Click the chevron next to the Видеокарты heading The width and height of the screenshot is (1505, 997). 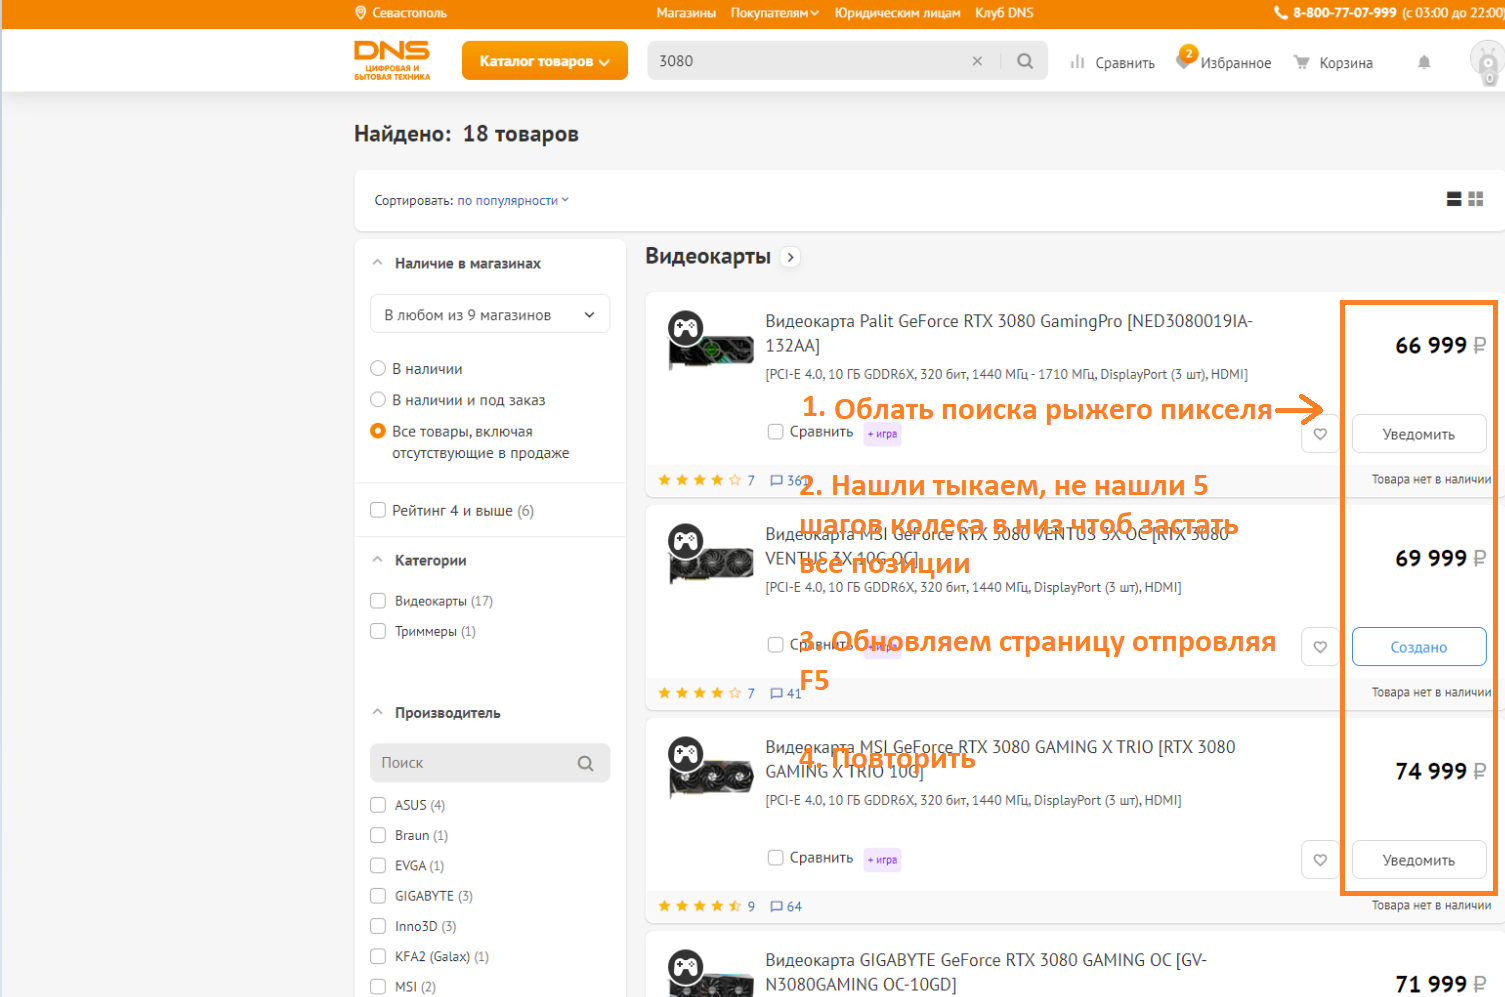point(791,257)
